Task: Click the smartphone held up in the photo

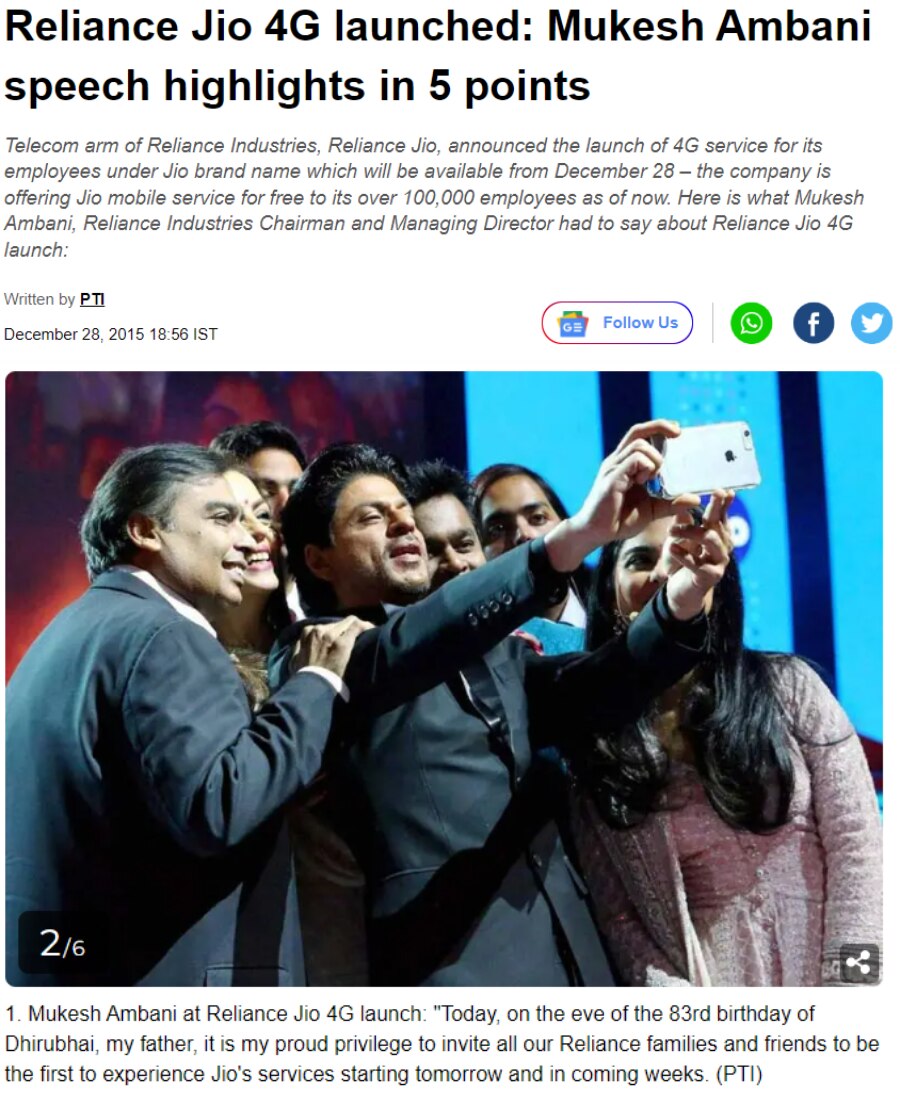Action: (x=705, y=460)
